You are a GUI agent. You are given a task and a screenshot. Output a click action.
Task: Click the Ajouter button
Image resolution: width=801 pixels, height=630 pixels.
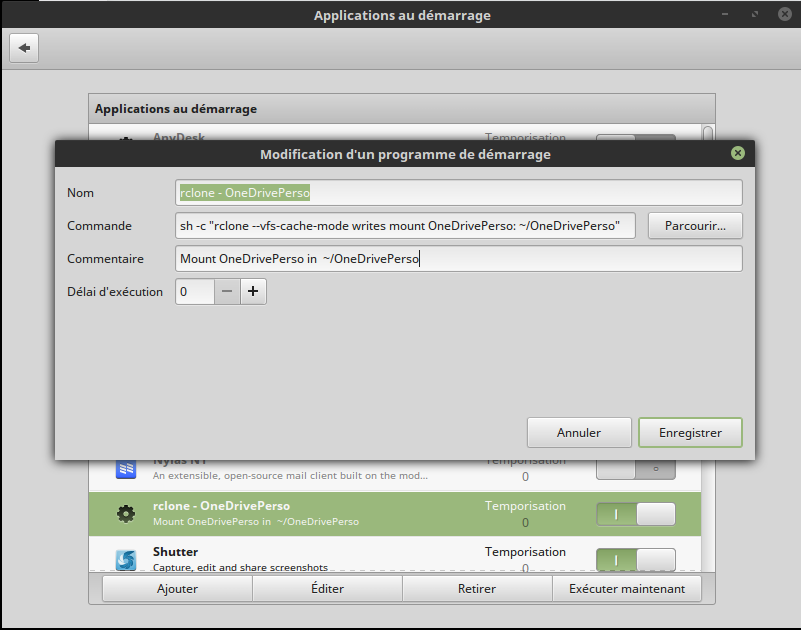[x=177, y=589]
